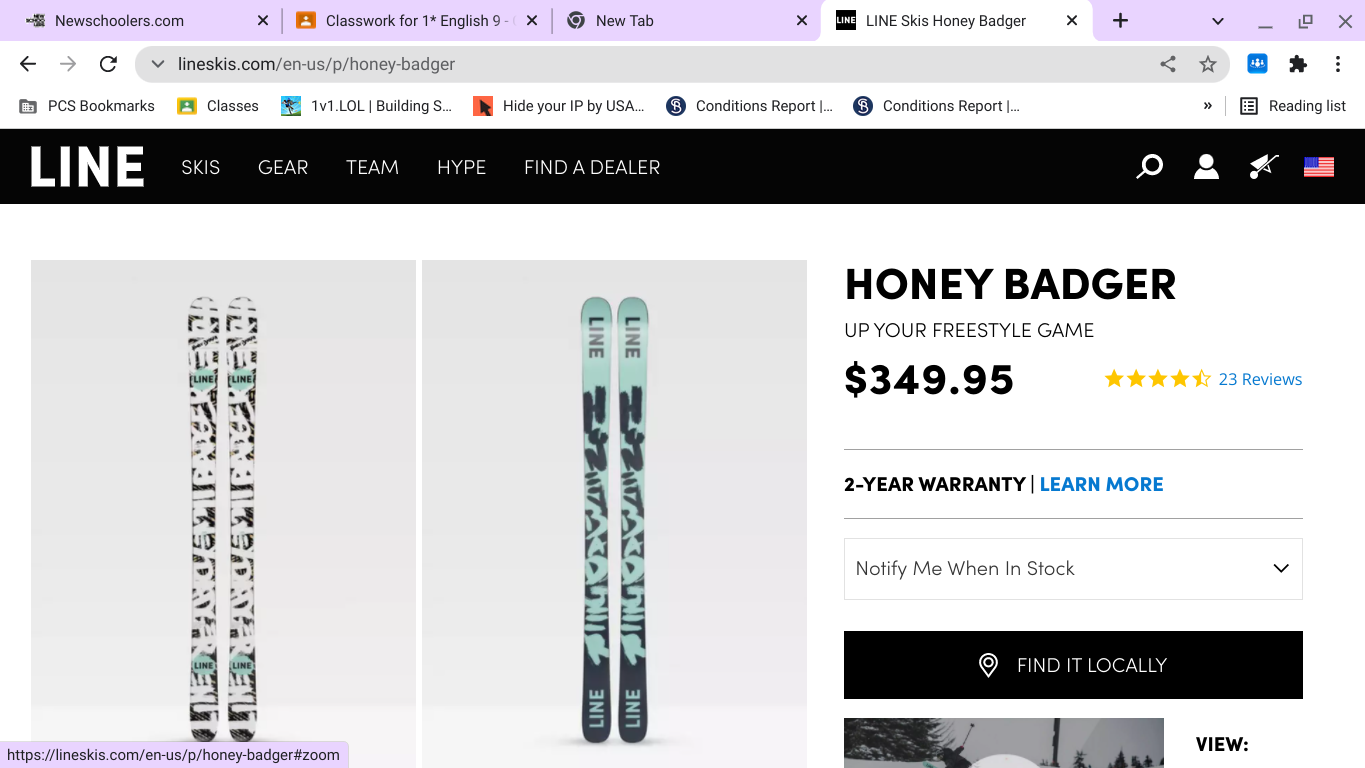Click the share page icon in address bar
This screenshot has width=1365, height=768.
click(x=1168, y=64)
